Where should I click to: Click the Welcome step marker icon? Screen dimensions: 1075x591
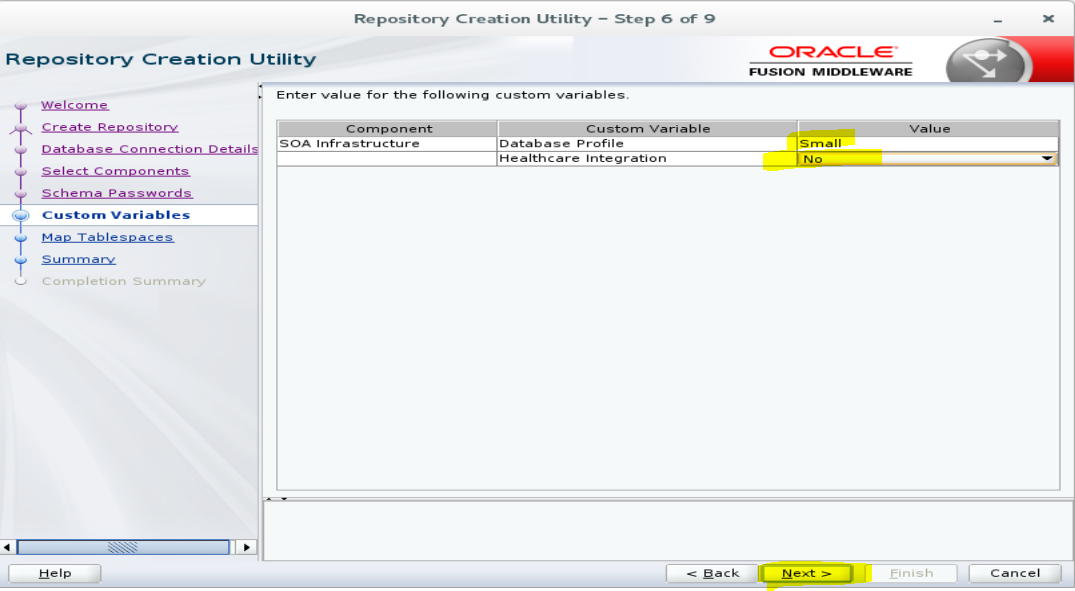[x=22, y=104]
